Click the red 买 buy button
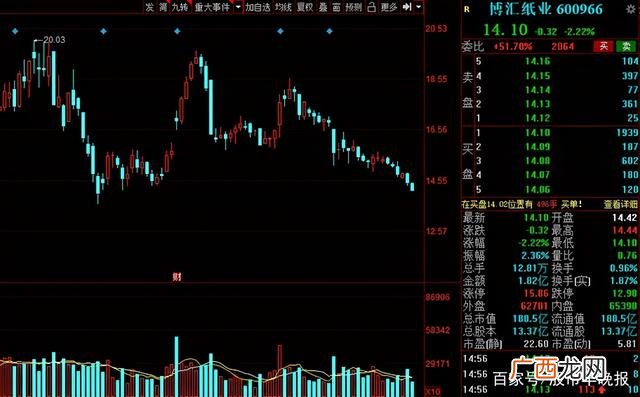 [604, 46]
